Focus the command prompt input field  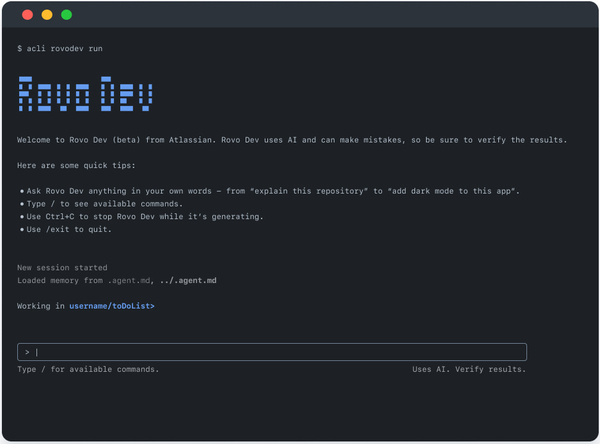[x=272, y=352]
